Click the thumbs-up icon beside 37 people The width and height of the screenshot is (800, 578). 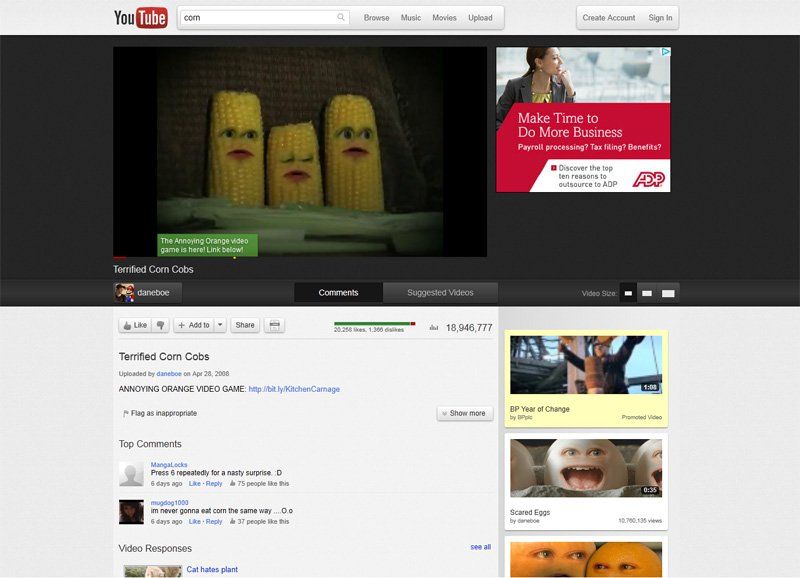pyautogui.click(x=232, y=521)
